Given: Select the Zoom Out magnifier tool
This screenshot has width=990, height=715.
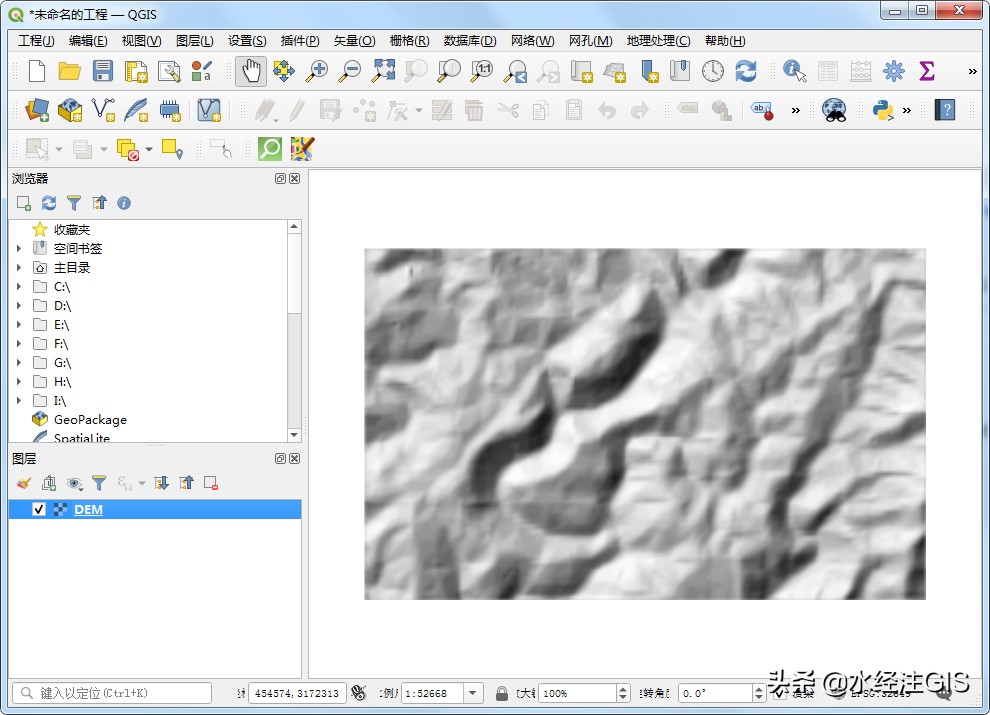Looking at the screenshot, I should [350, 71].
